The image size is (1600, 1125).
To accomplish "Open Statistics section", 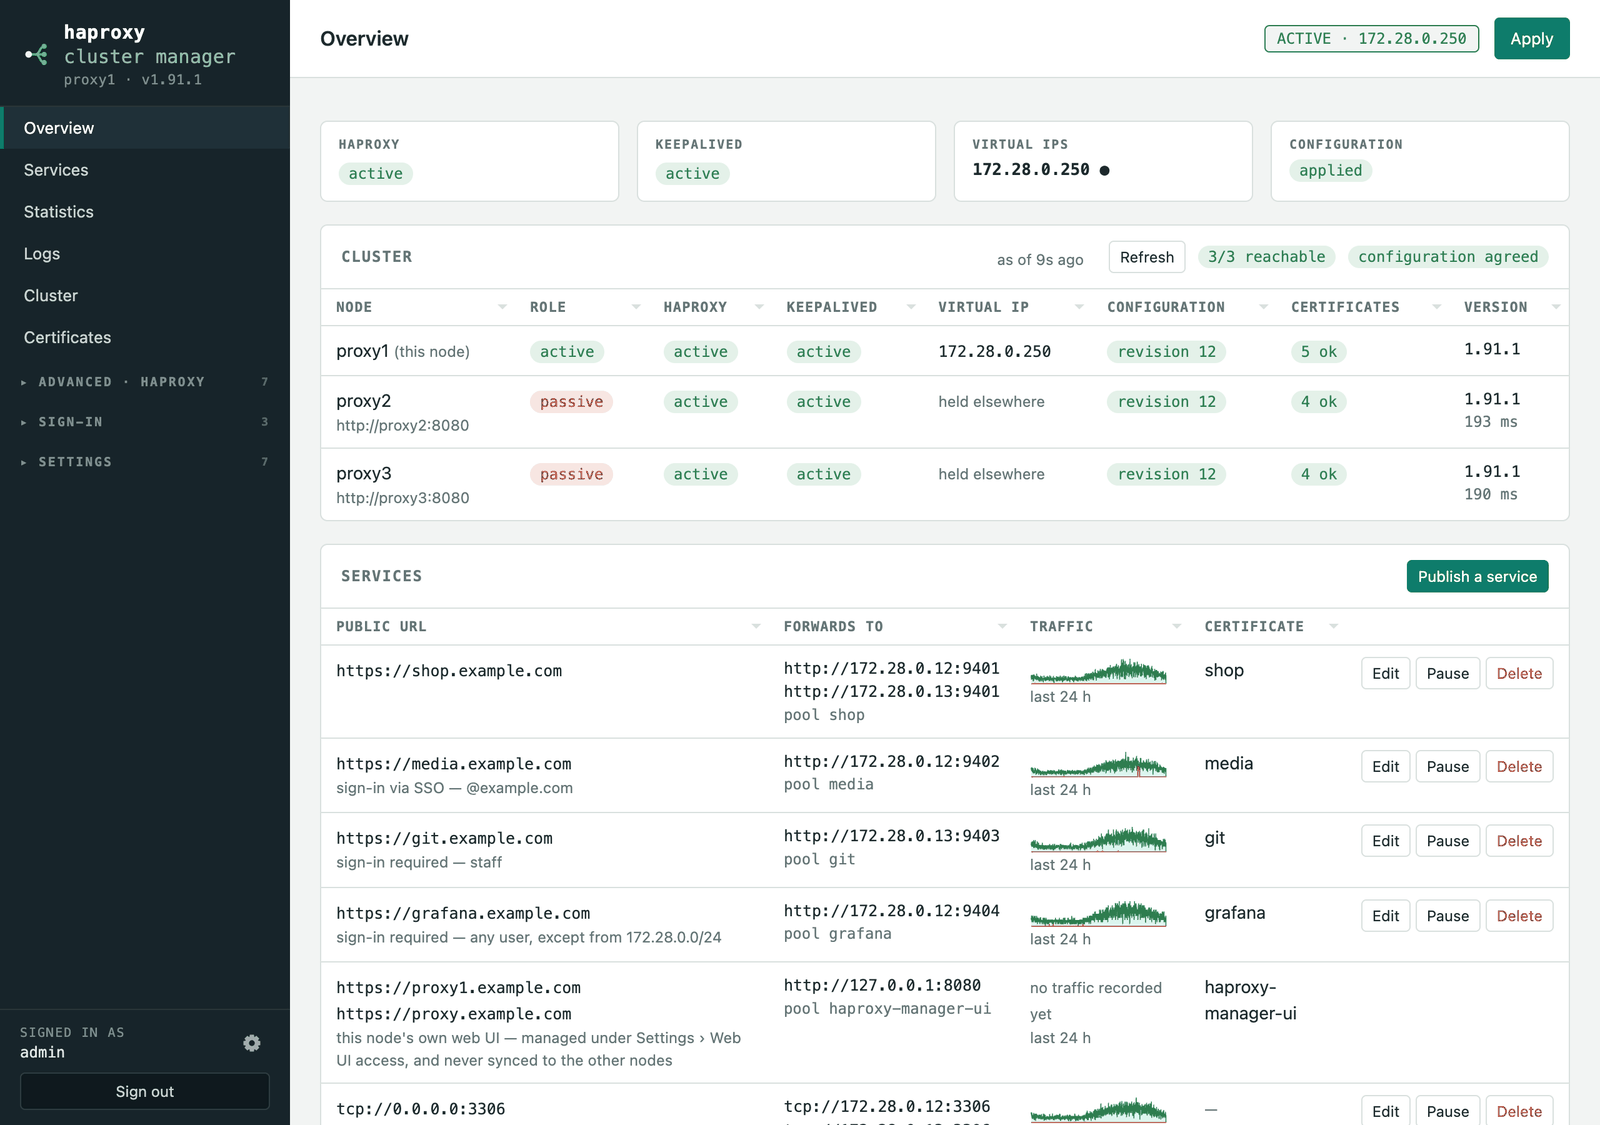I will click(x=145, y=212).
